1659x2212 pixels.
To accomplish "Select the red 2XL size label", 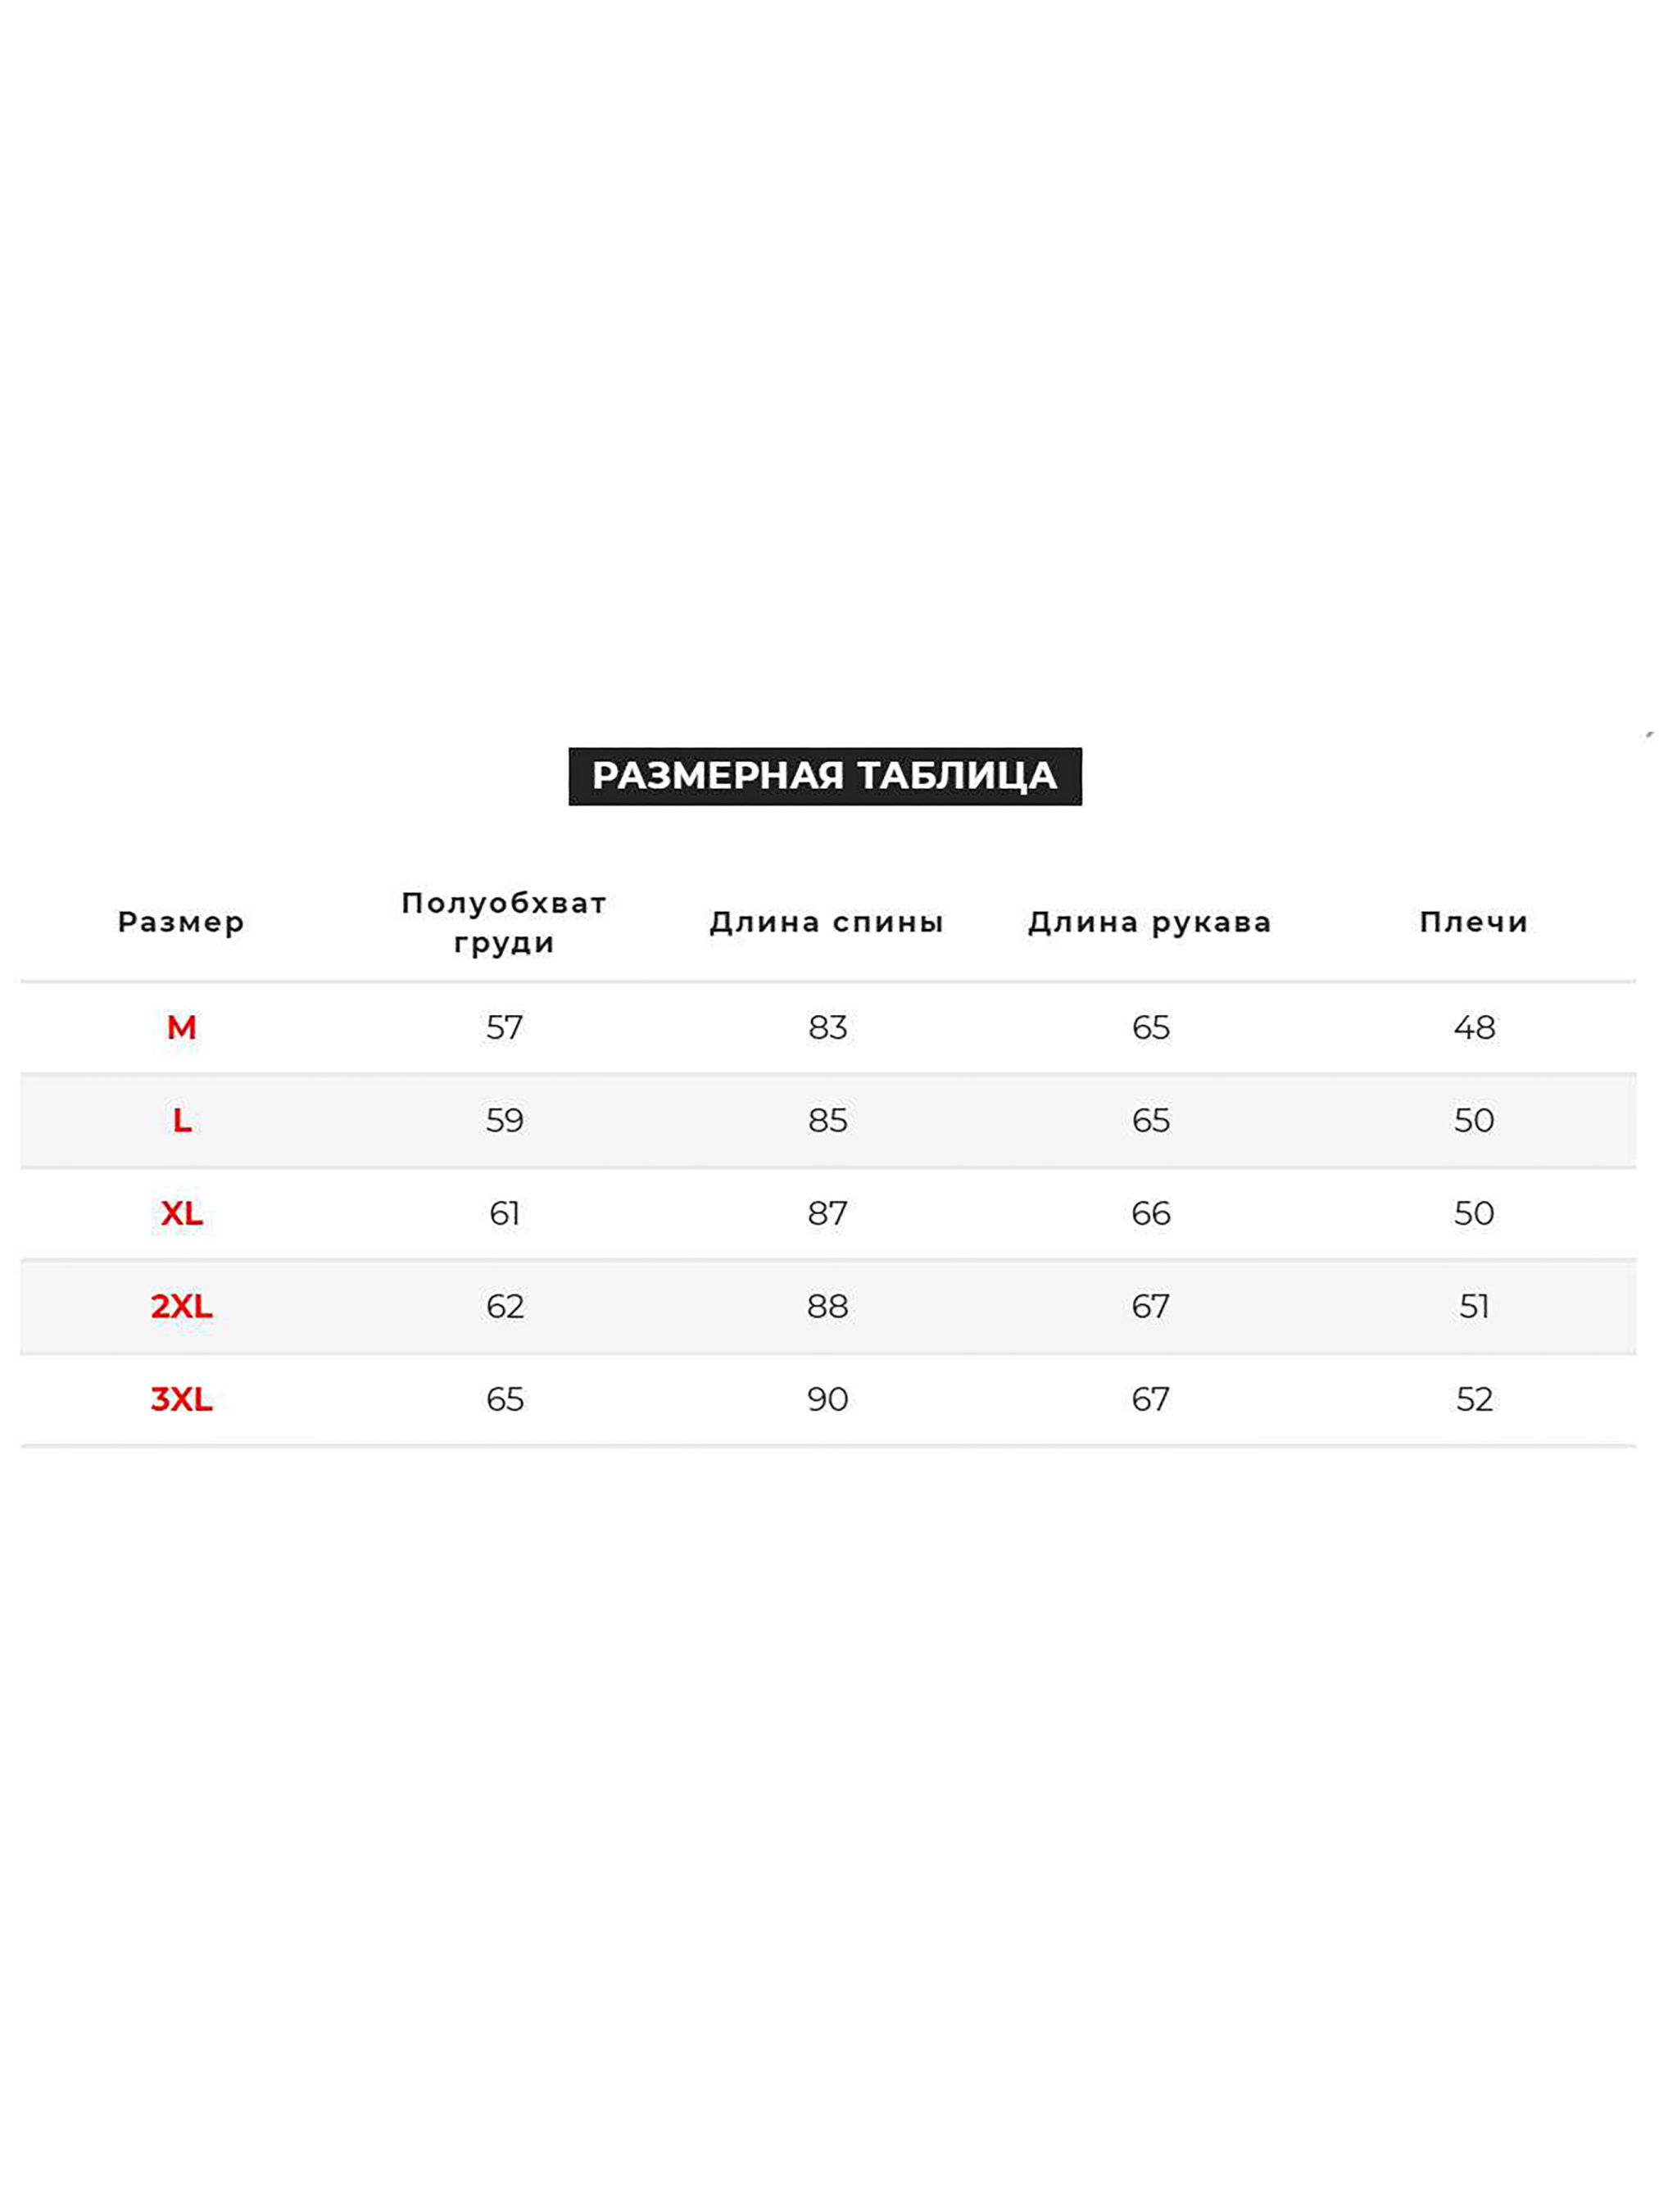I will (x=181, y=1306).
